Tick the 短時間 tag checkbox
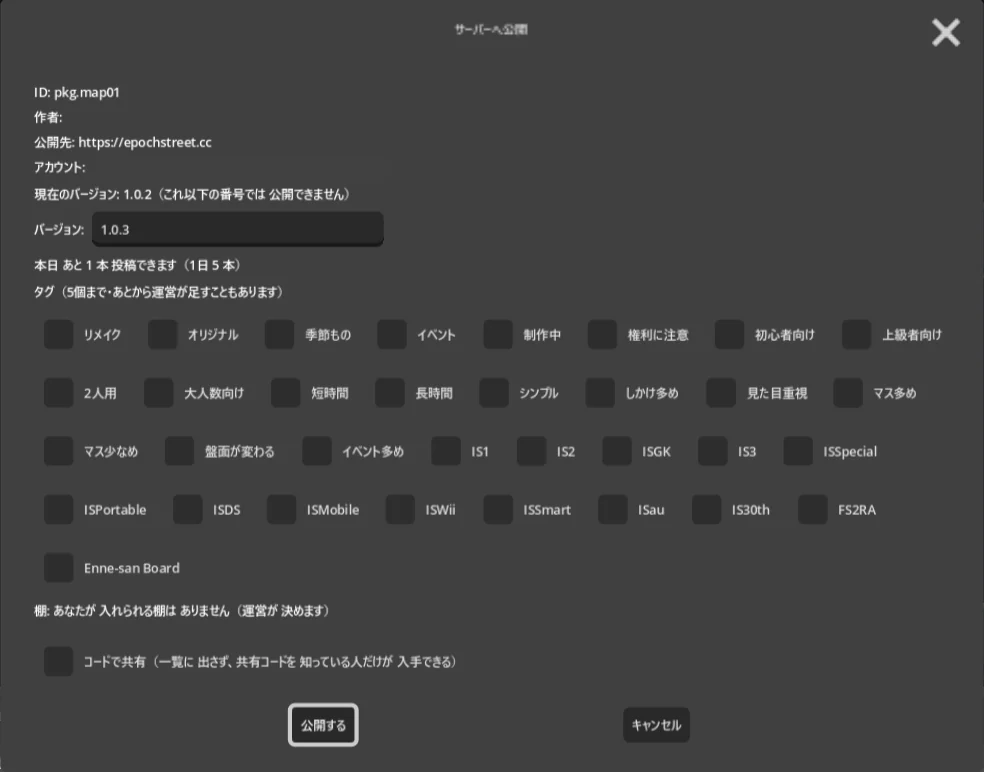Screen dimensions: 984x772 tap(286, 393)
